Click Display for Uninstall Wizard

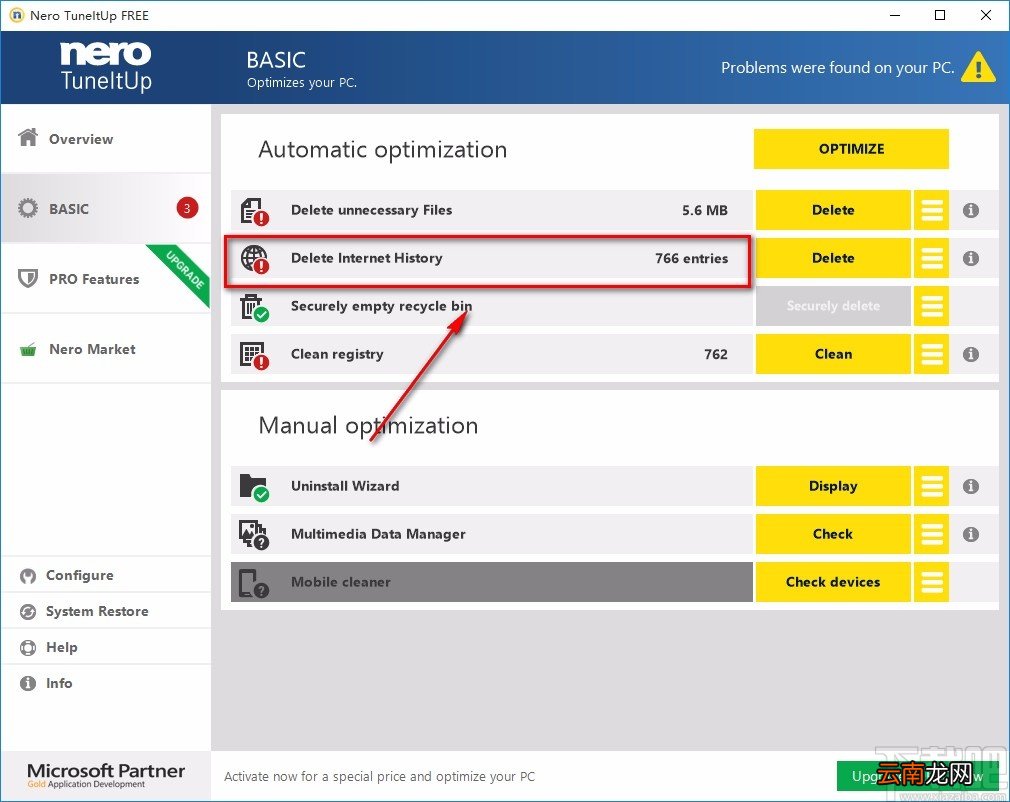coord(833,486)
